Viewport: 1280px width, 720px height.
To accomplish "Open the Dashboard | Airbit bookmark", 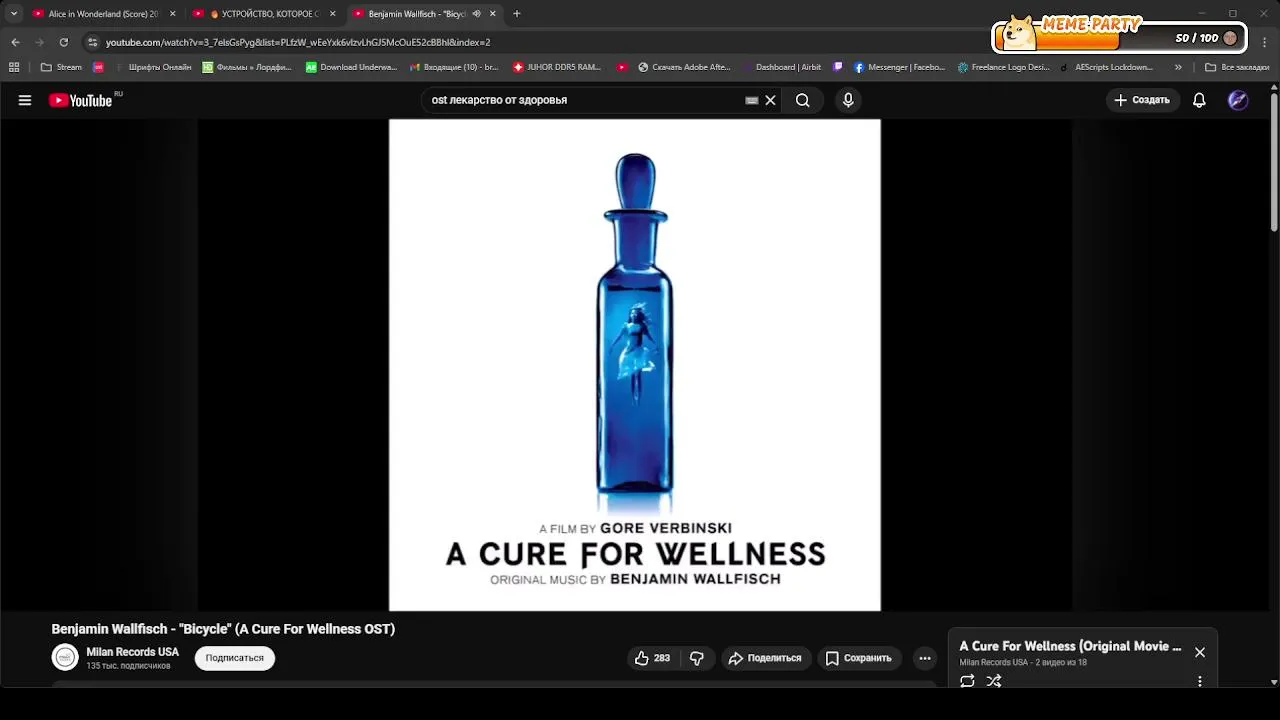I will pos(782,67).
